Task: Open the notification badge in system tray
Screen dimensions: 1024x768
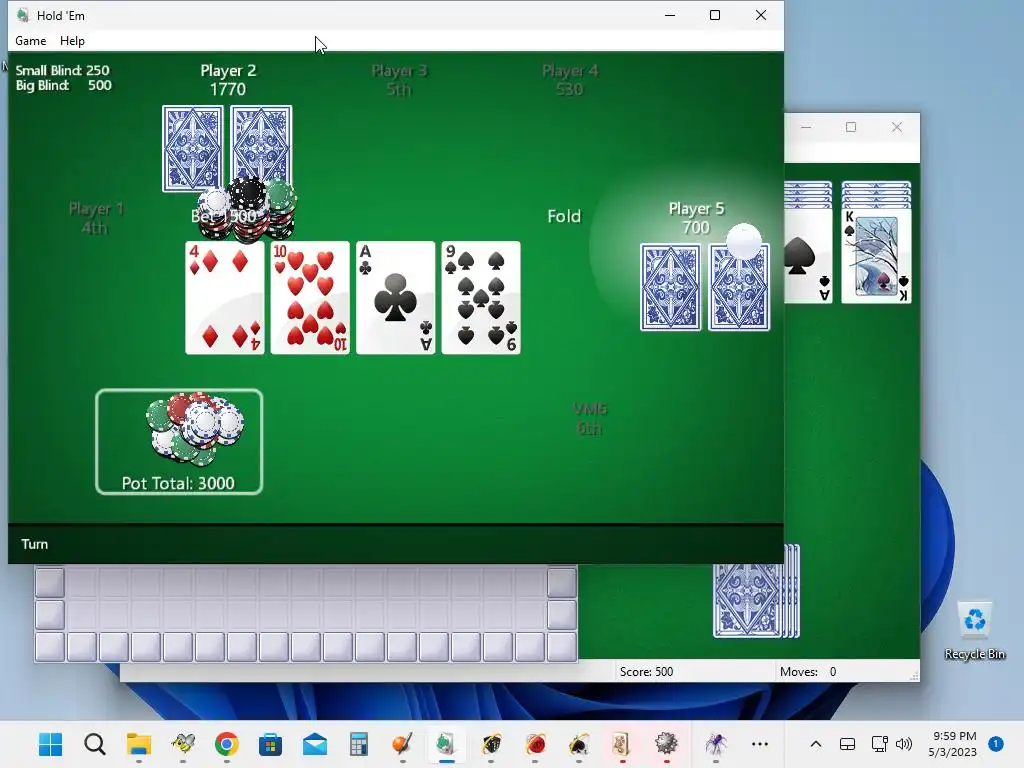Action: point(996,743)
